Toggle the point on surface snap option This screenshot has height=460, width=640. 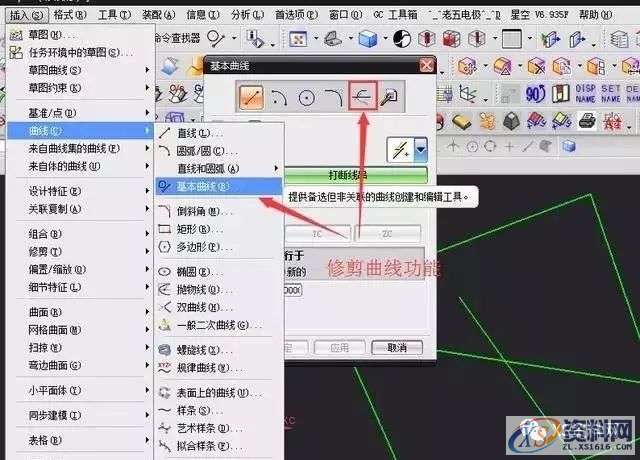pyautogui.click(x=546, y=146)
